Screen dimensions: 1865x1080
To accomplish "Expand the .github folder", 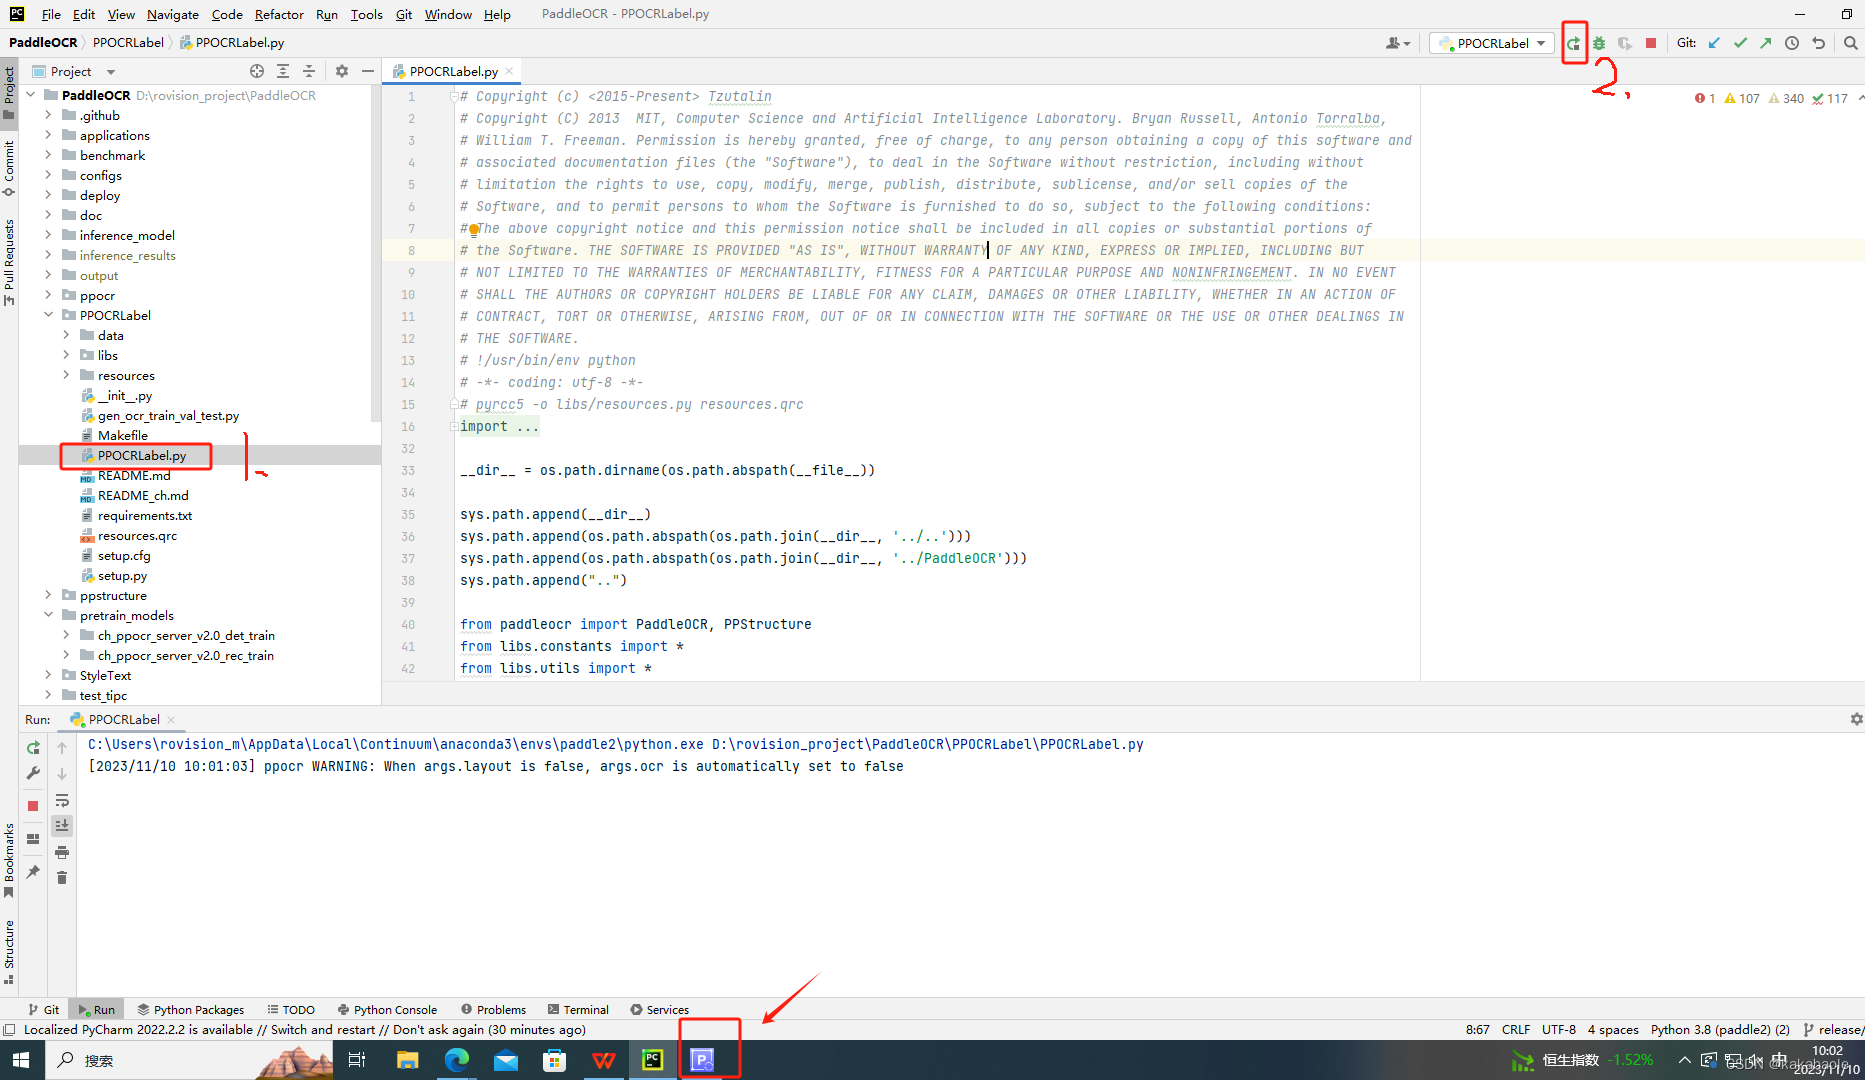I will 48,115.
